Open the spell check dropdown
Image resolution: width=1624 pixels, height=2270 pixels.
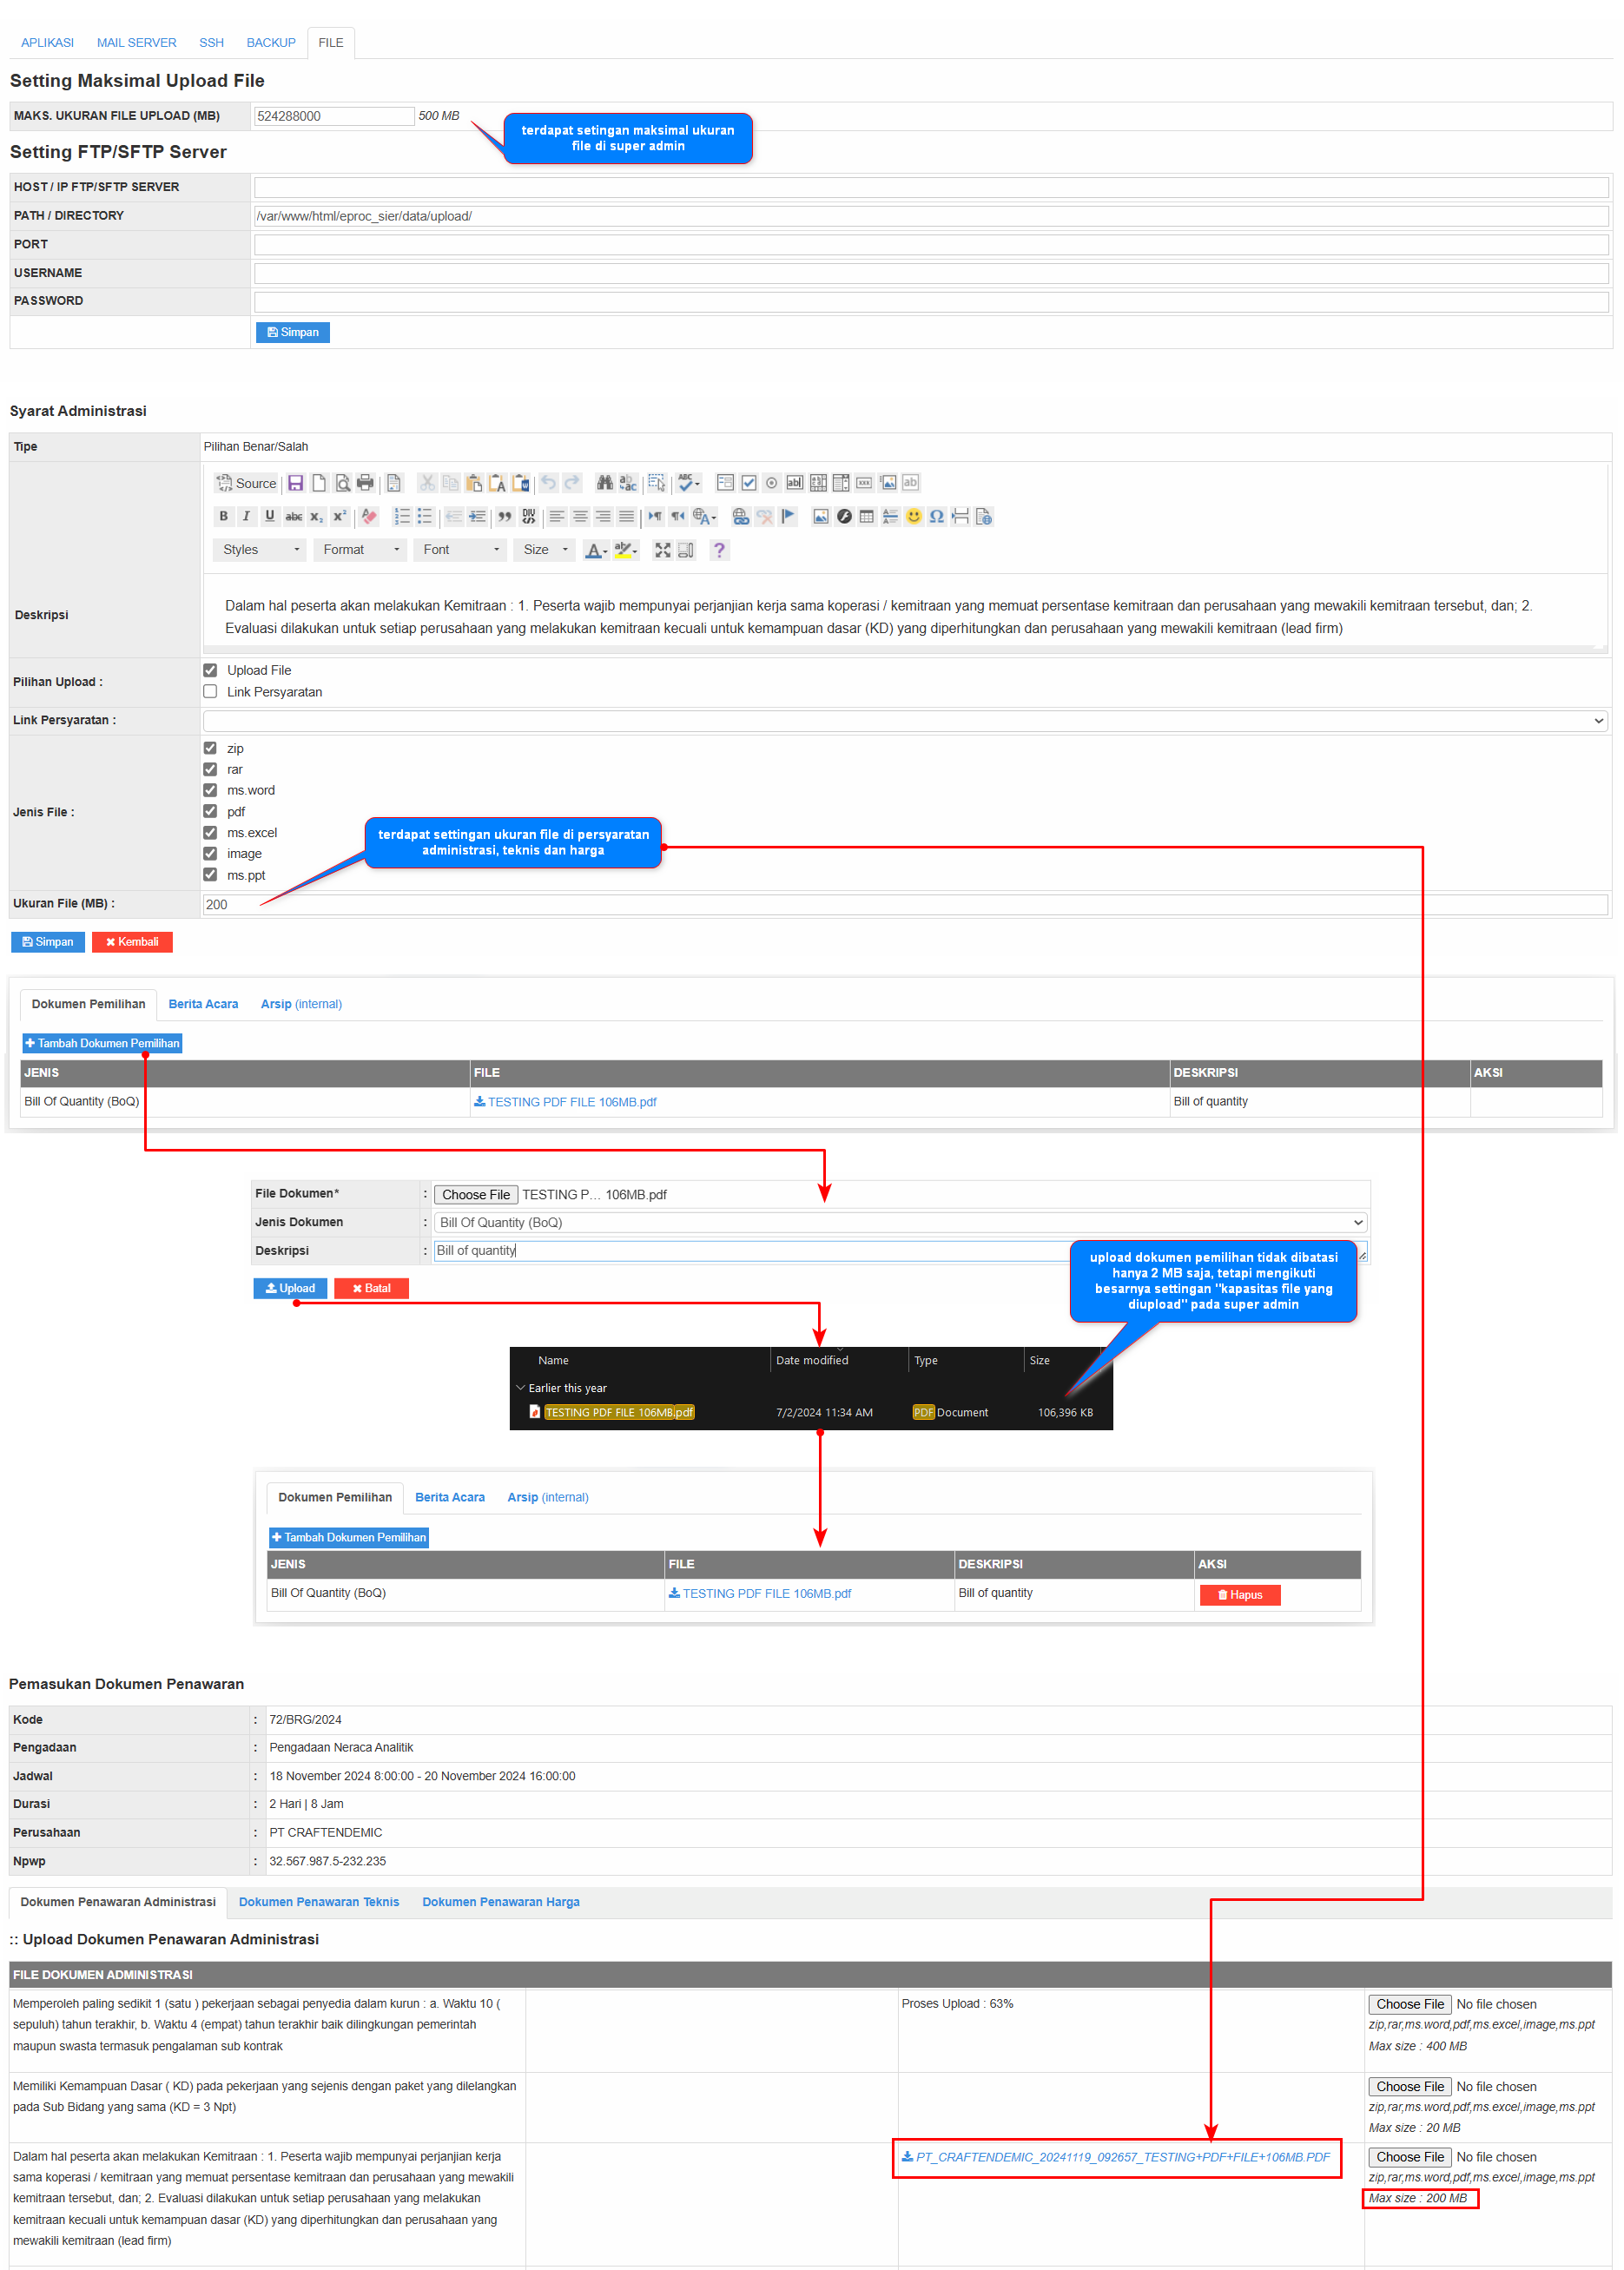click(x=689, y=483)
